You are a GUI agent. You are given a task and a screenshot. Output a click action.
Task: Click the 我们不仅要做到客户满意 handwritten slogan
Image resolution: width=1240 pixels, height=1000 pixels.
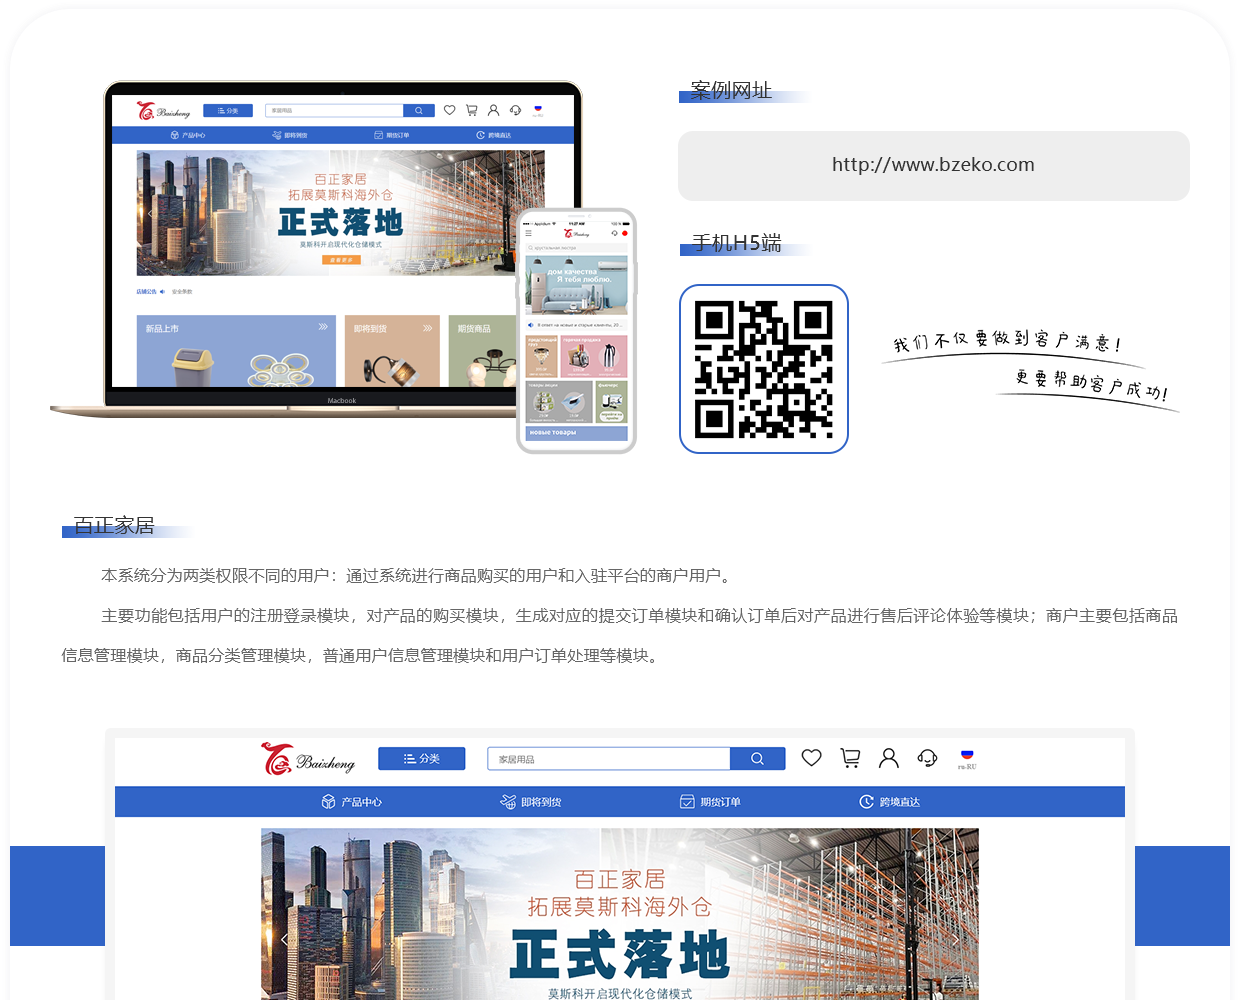tap(1007, 341)
